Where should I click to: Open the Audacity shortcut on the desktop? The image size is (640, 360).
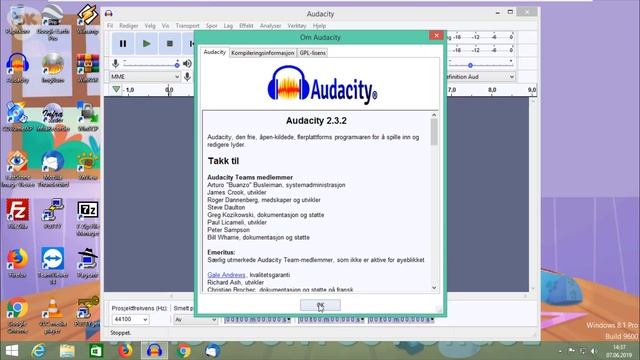coord(18,68)
